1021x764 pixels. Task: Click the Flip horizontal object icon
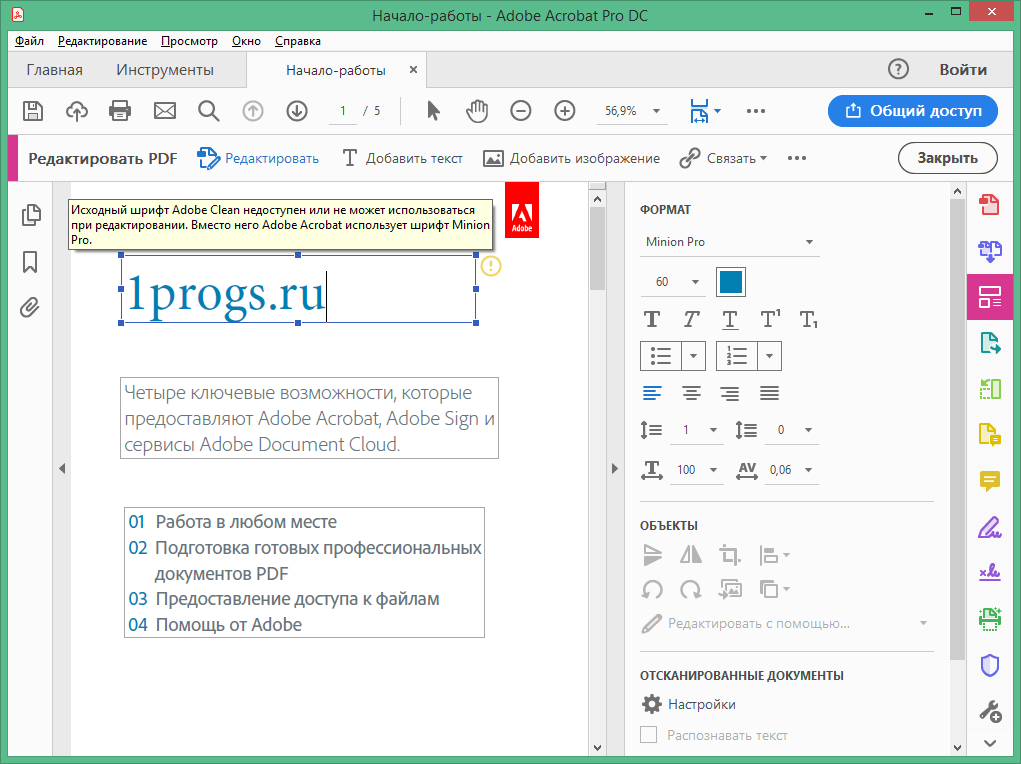(x=691, y=554)
